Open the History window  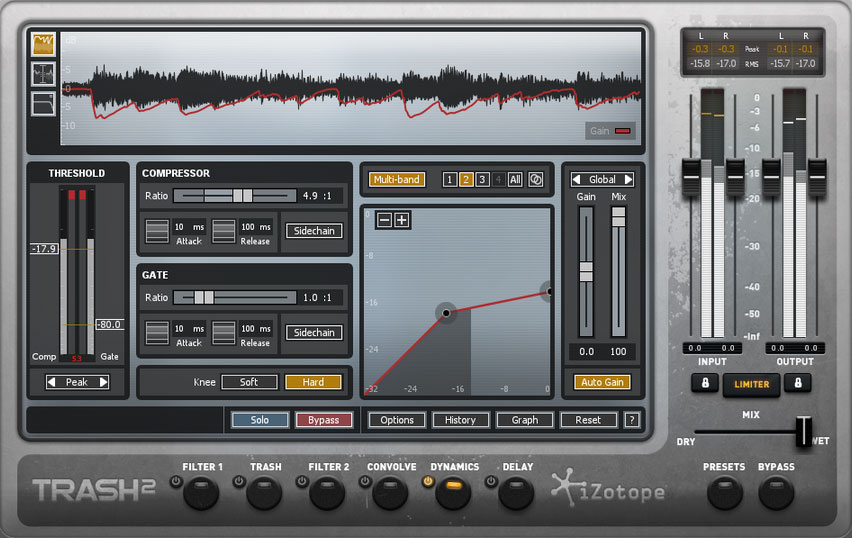(x=460, y=420)
